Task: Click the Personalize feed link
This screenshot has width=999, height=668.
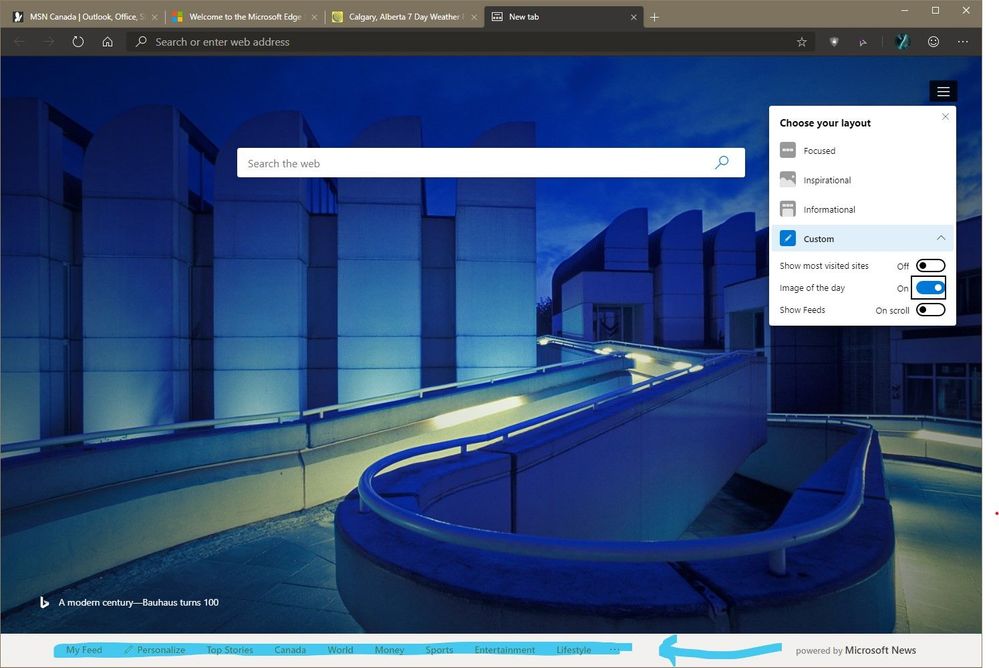Action: coord(161,650)
